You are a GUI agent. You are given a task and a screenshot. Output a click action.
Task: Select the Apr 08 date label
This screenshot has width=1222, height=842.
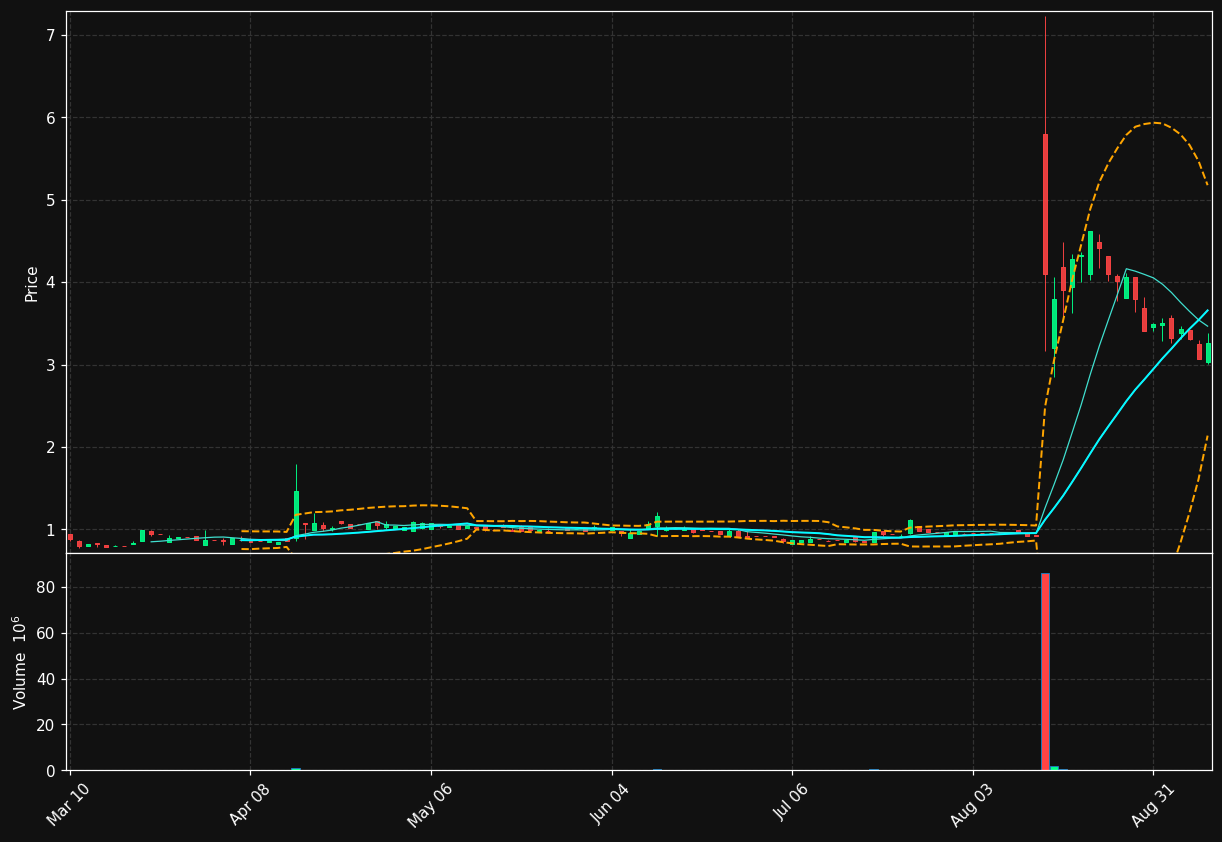(249, 805)
